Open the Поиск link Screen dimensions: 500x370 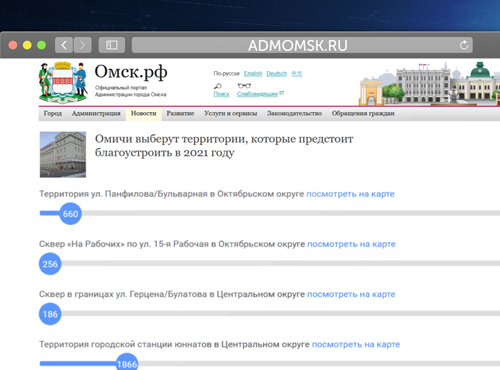click(x=221, y=94)
